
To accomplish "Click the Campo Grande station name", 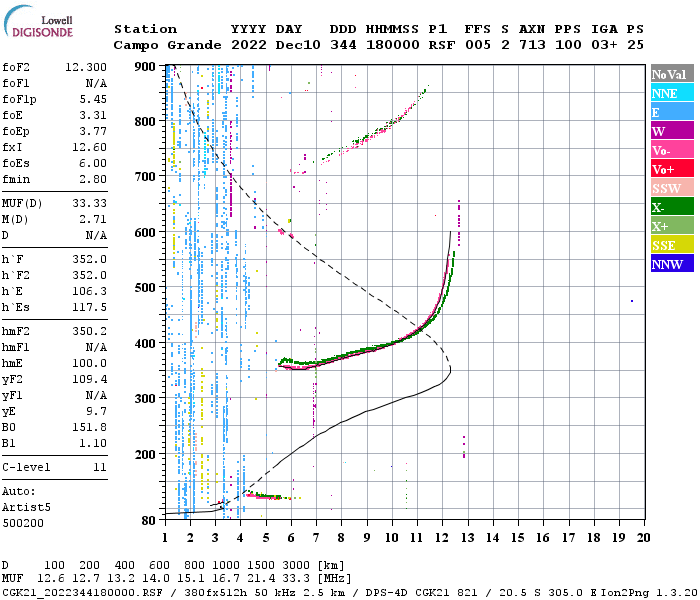I will click(167, 45).
